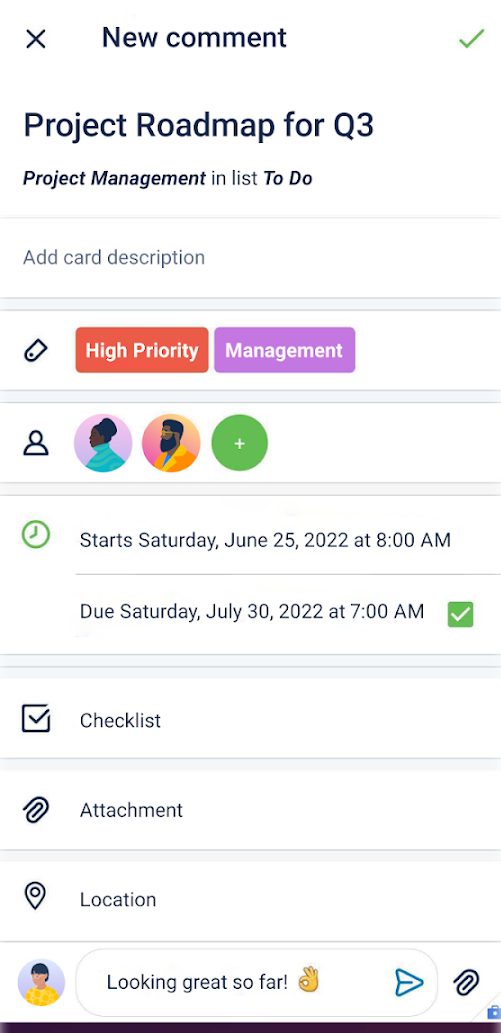Click the Attachment paperclip icon in list

[36, 810]
